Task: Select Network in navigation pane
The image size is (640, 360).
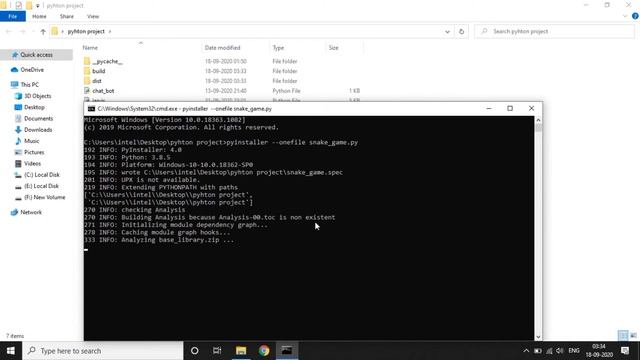Action: click(31, 212)
